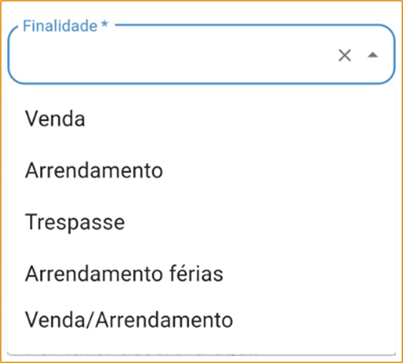Viewport: 403px width, 363px height.
Task: Toggle the dropdown using the caret icon
Action: (x=373, y=55)
